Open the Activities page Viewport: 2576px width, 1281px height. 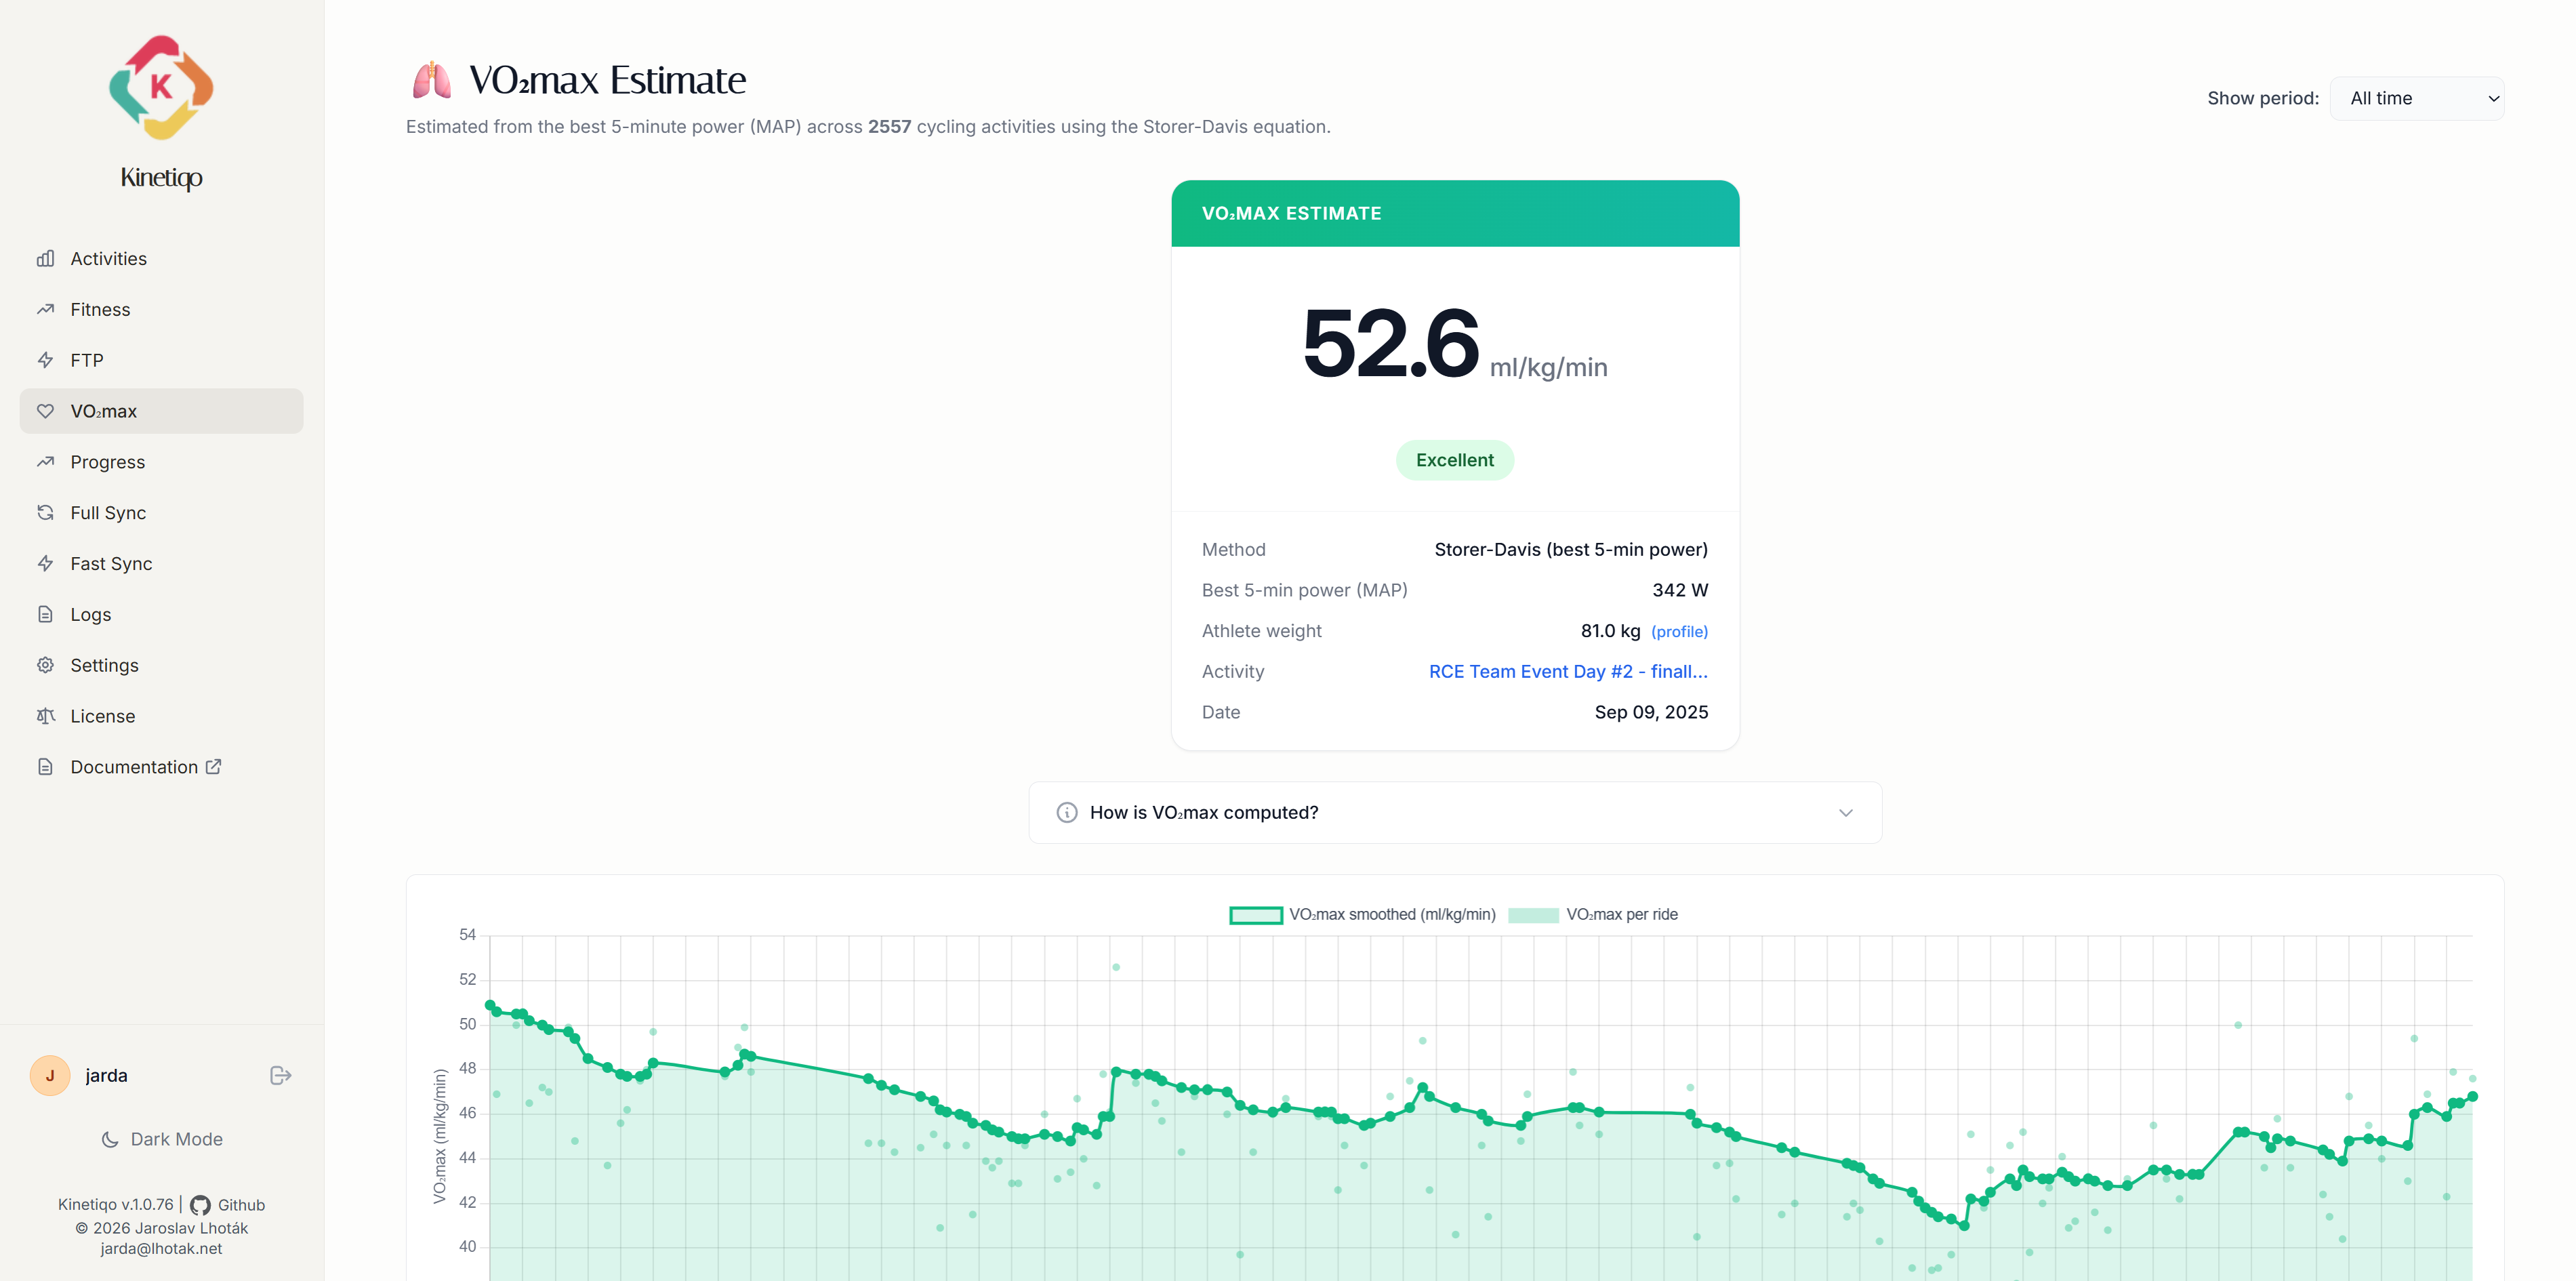pos(161,259)
